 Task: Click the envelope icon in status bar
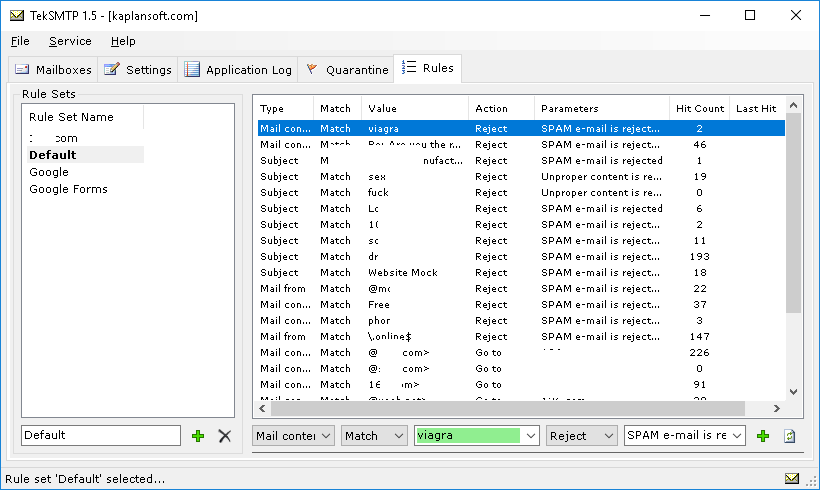792,479
